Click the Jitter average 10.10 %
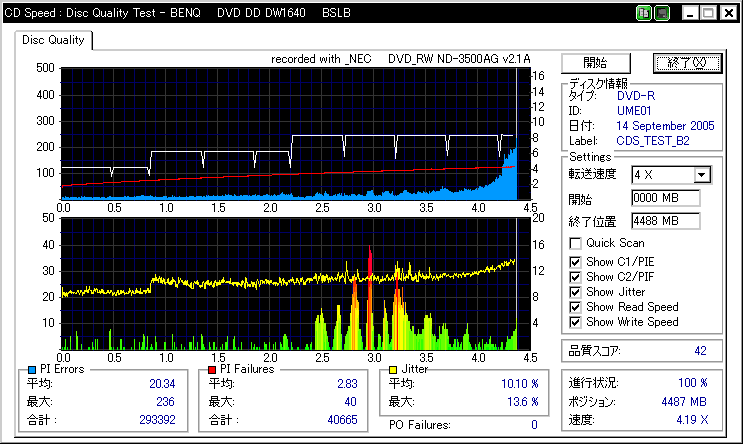 tap(520, 384)
